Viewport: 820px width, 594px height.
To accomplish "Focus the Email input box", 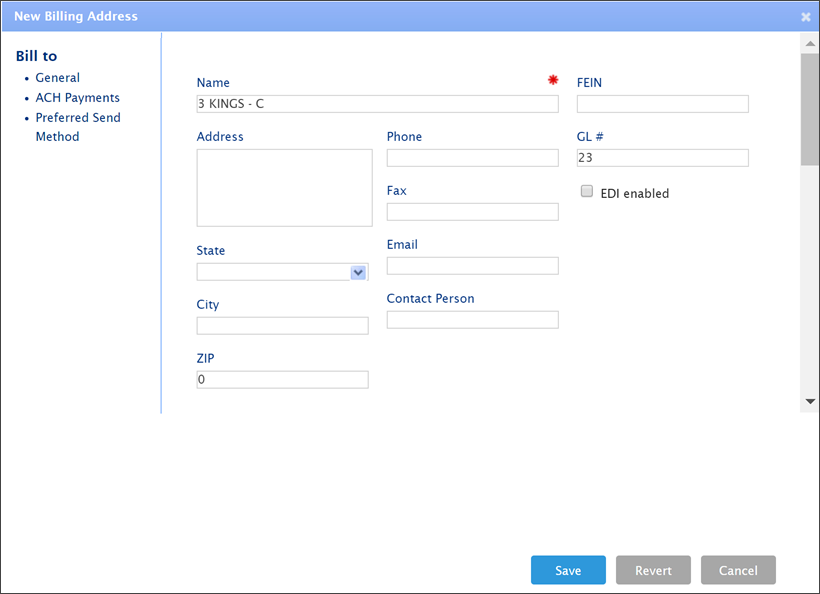I will point(472,266).
